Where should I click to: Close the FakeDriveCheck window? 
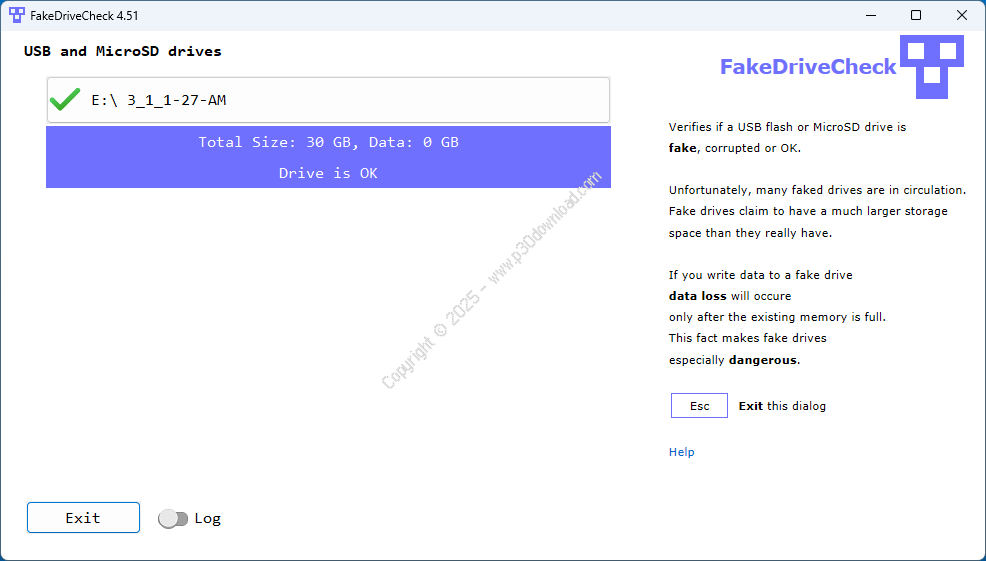point(962,15)
